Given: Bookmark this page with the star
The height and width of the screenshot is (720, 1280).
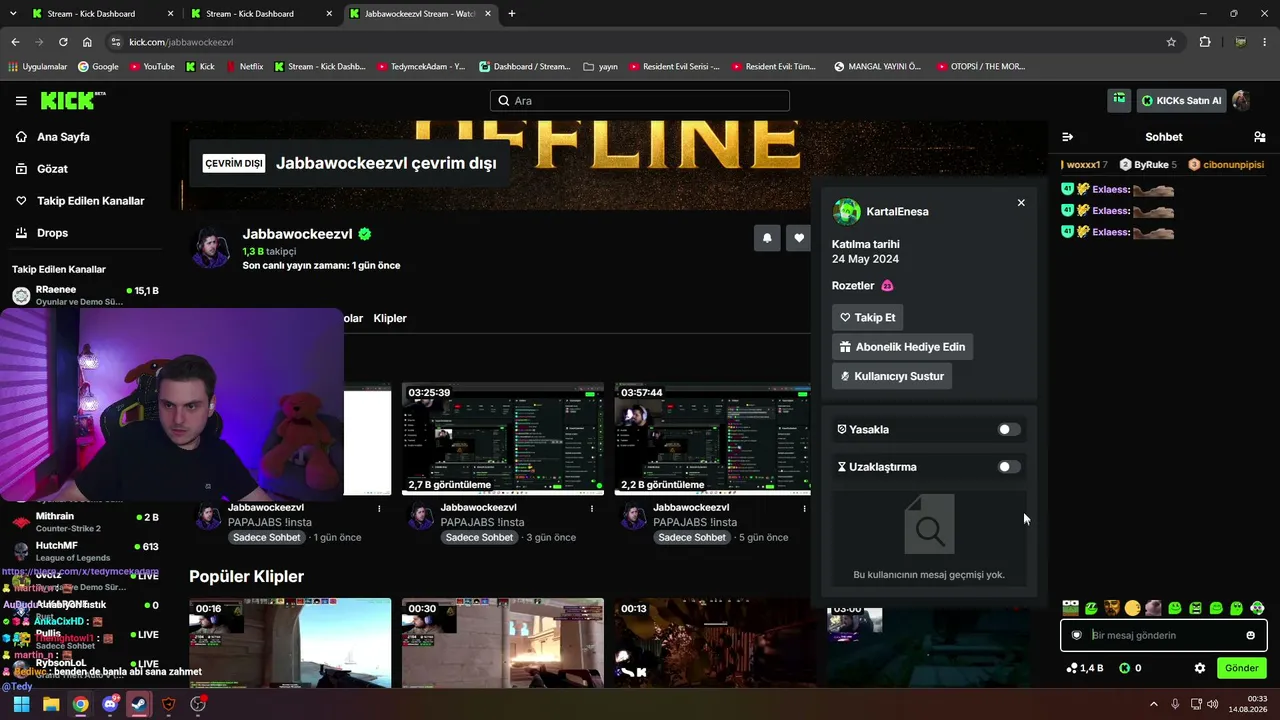Looking at the screenshot, I should tap(1171, 42).
